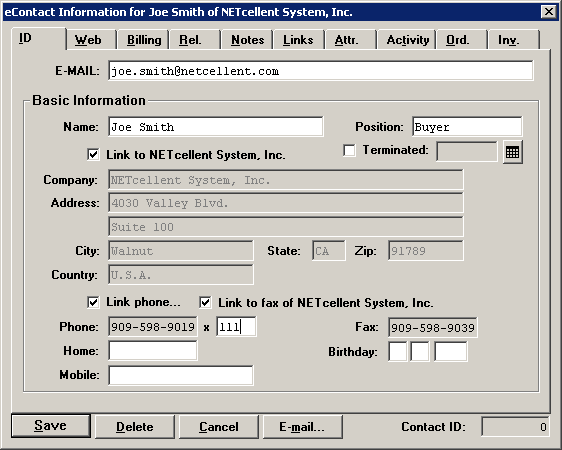Click the Contact ID field
The width and height of the screenshot is (562, 450).
click(x=515, y=427)
